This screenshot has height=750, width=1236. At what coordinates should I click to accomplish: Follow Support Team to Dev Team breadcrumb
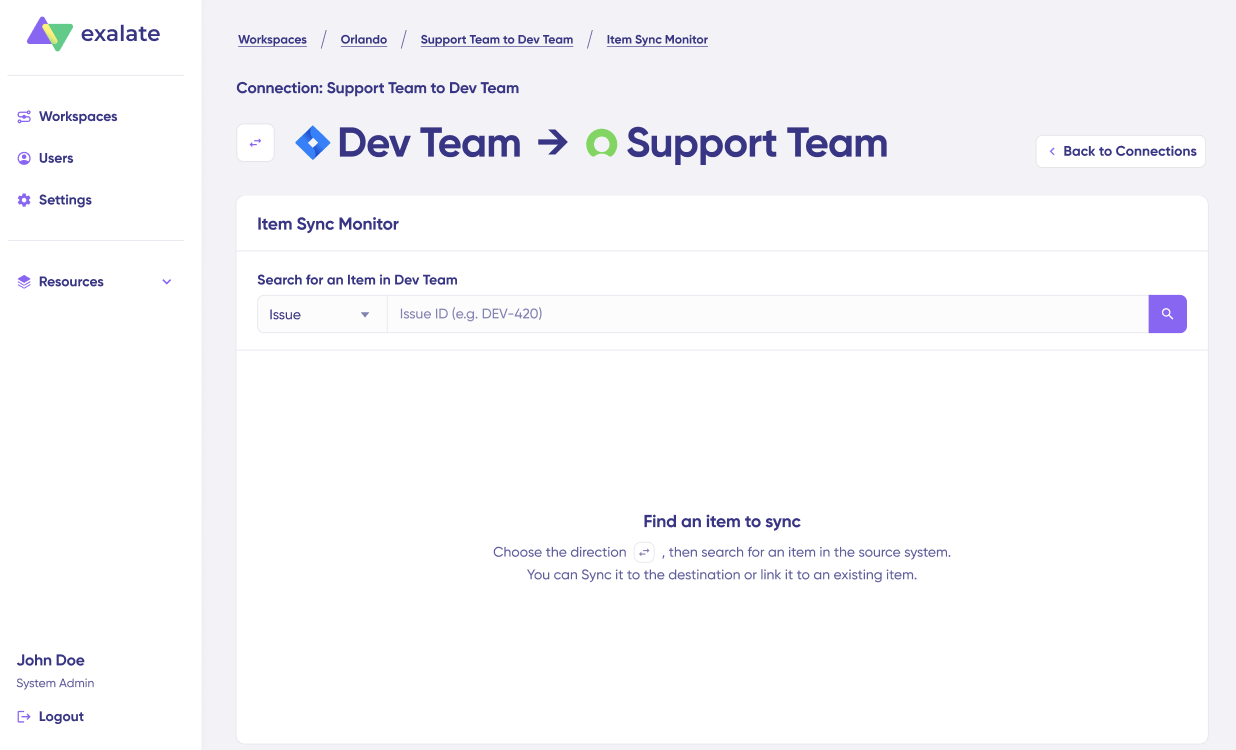point(497,40)
